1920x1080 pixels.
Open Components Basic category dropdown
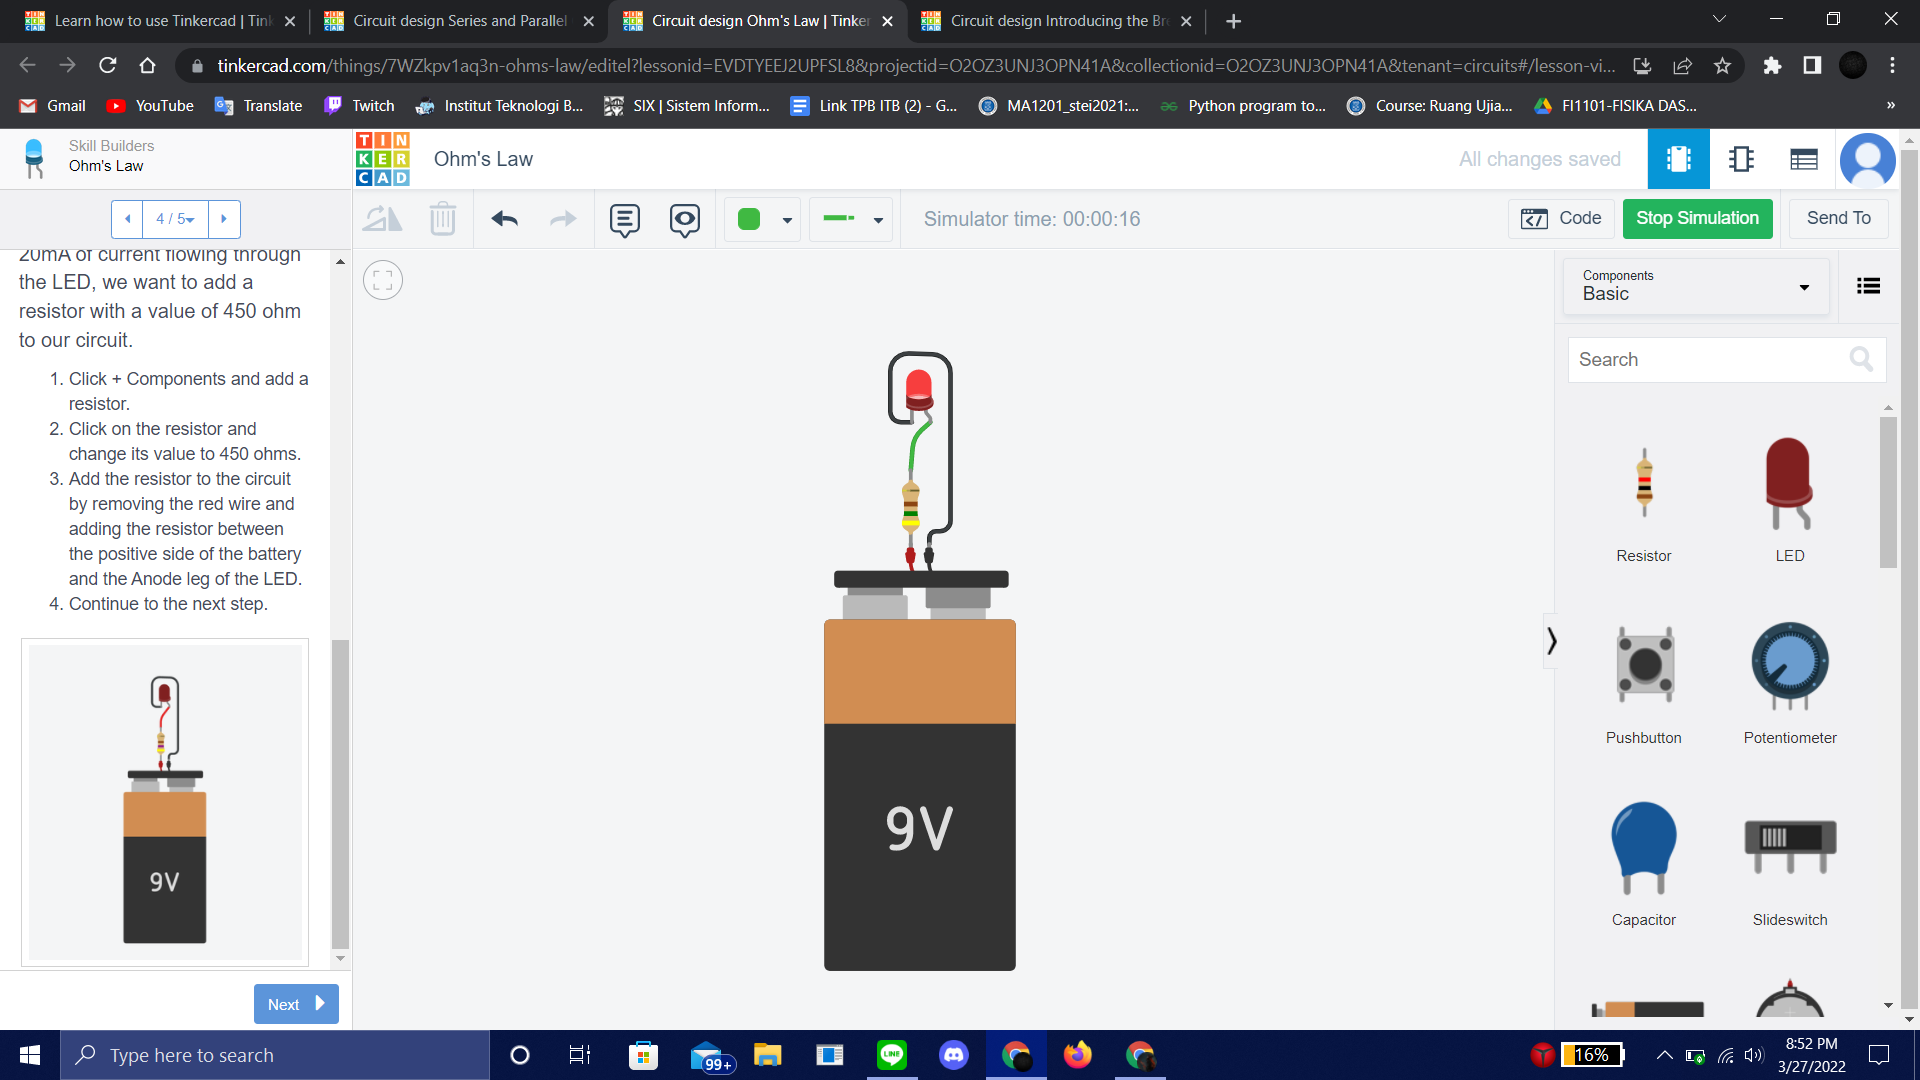1696,286
